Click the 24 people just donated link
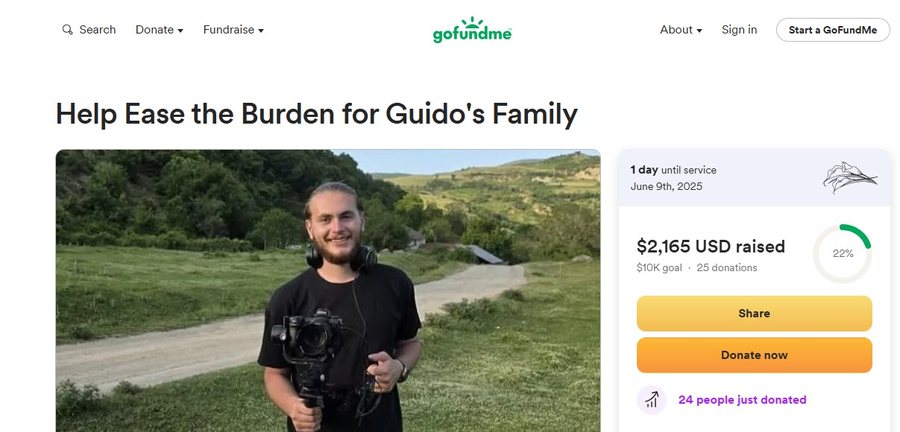 742,400
